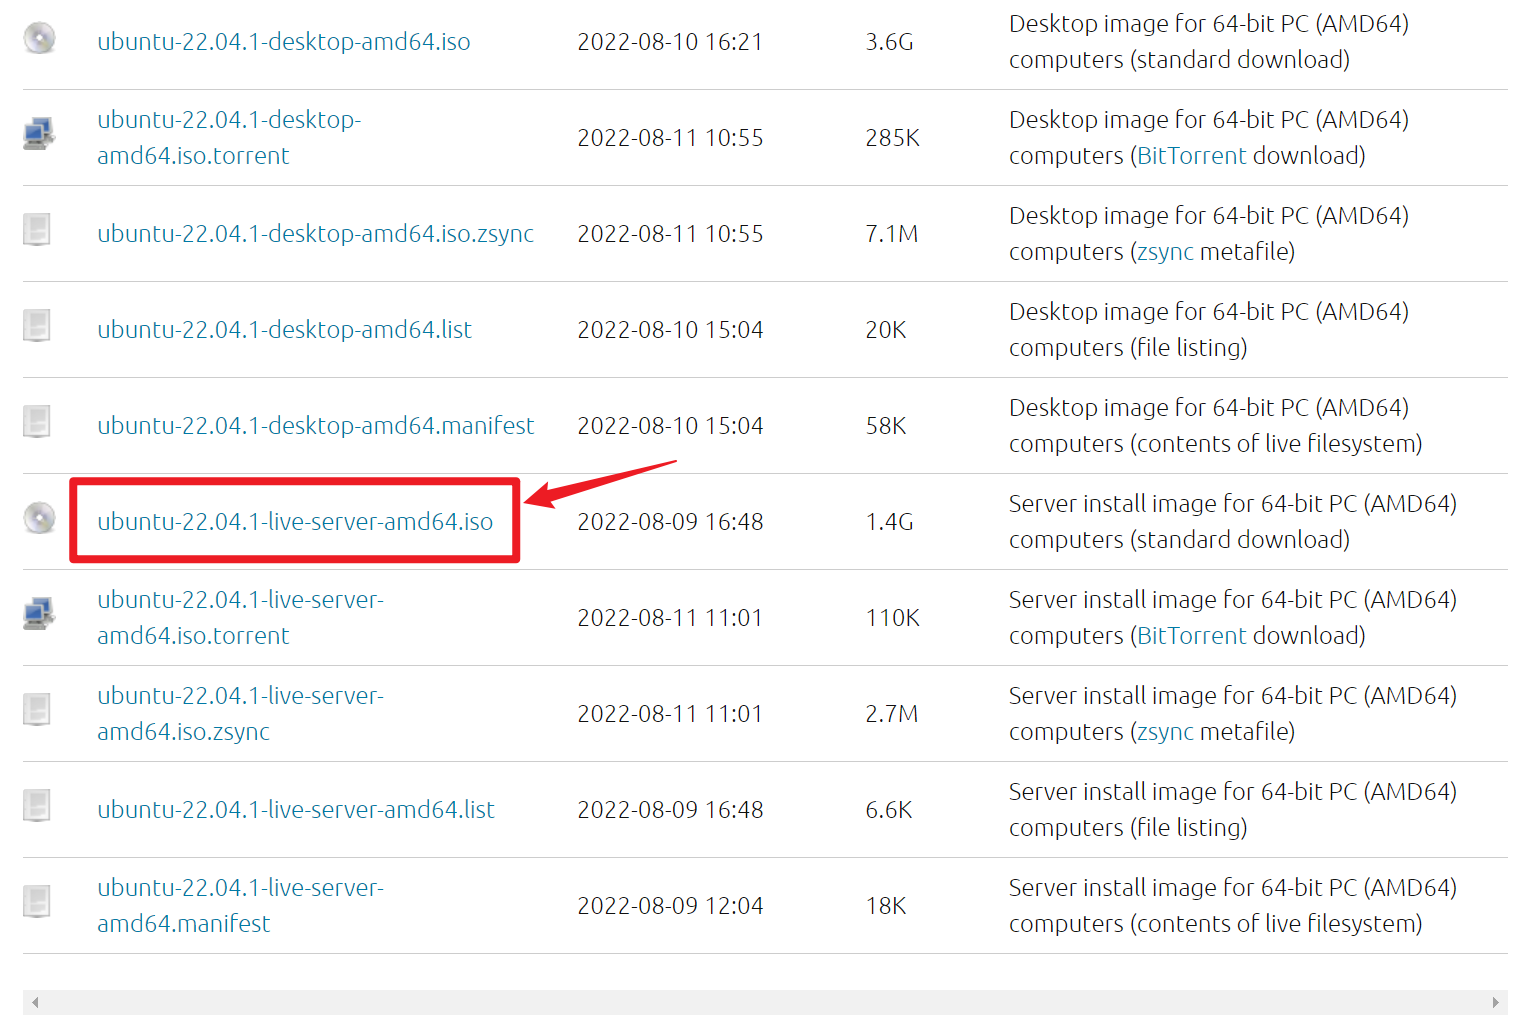The image size is (1514, 1026).
Task: Click the desktop image file listing description
Action: pyautogui.click(x=1209, y=330)
